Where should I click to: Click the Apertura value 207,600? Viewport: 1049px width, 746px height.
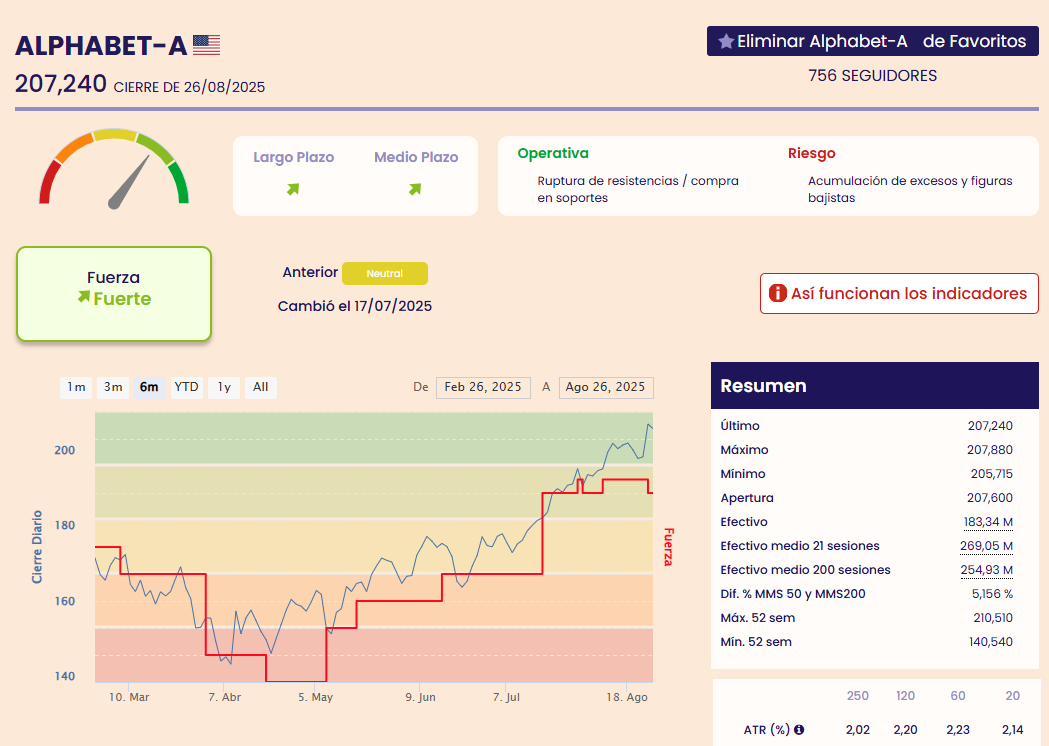pos(990,498)
